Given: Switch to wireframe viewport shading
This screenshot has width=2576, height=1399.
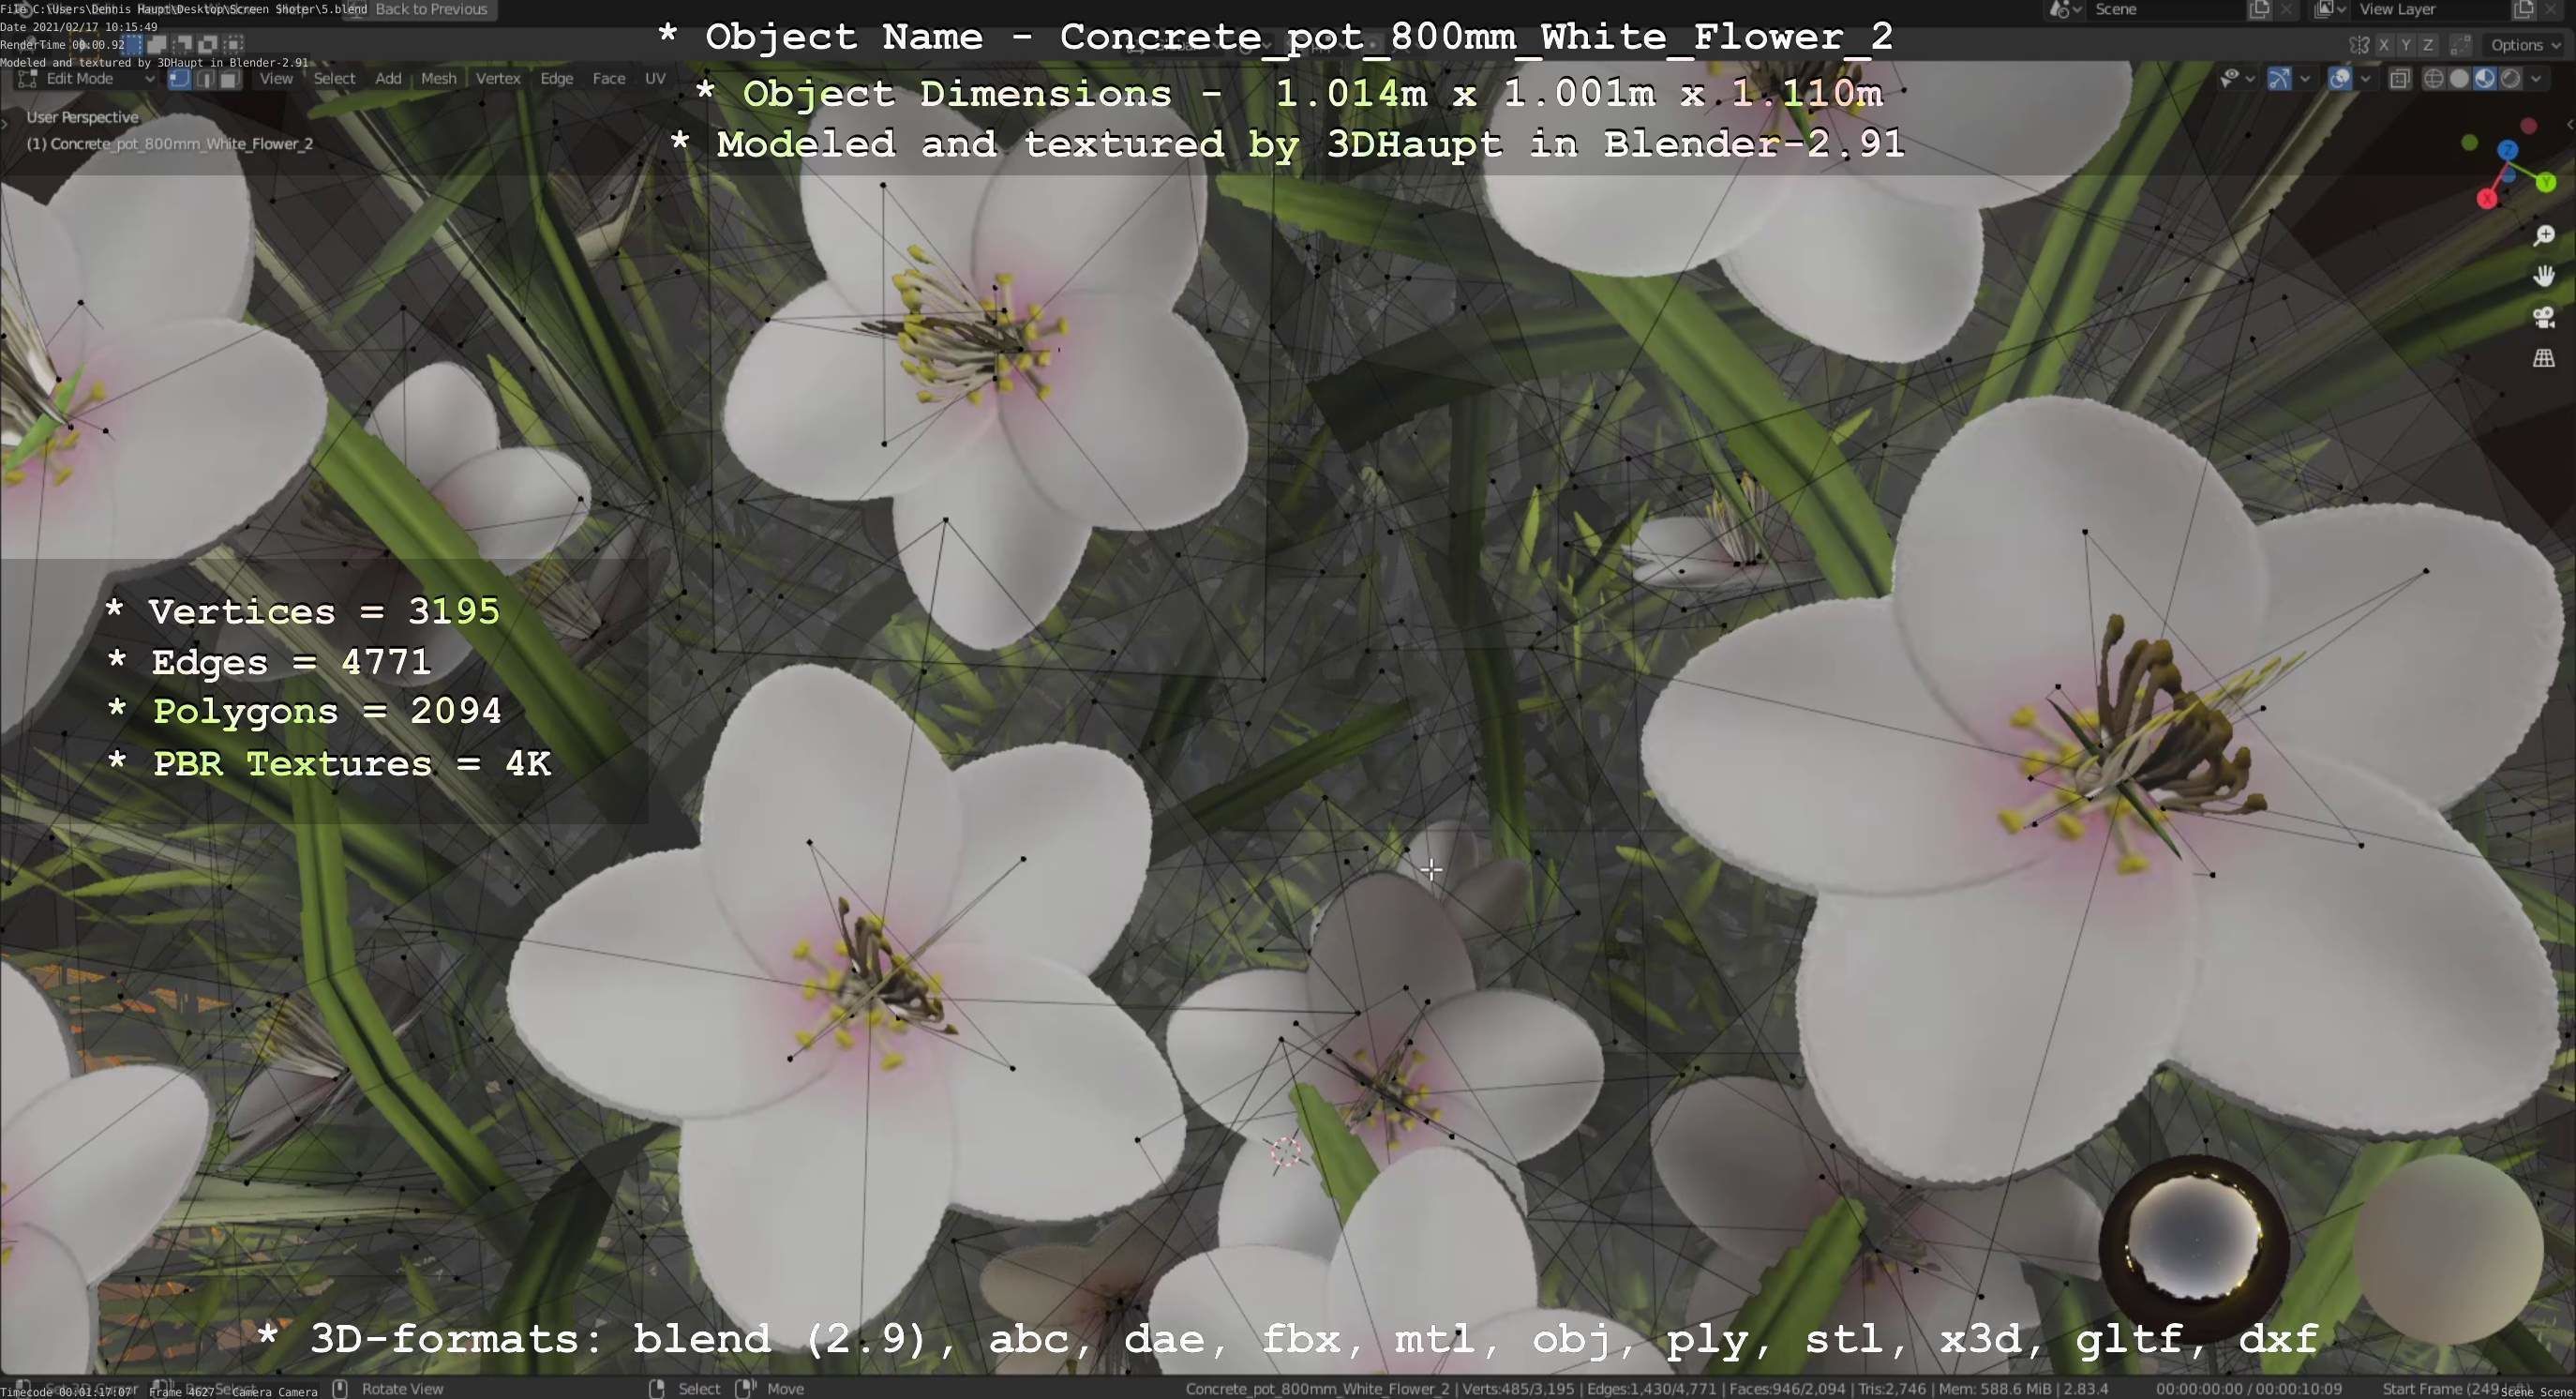Looking at the screenshot, I should [x=2434, y=79].
